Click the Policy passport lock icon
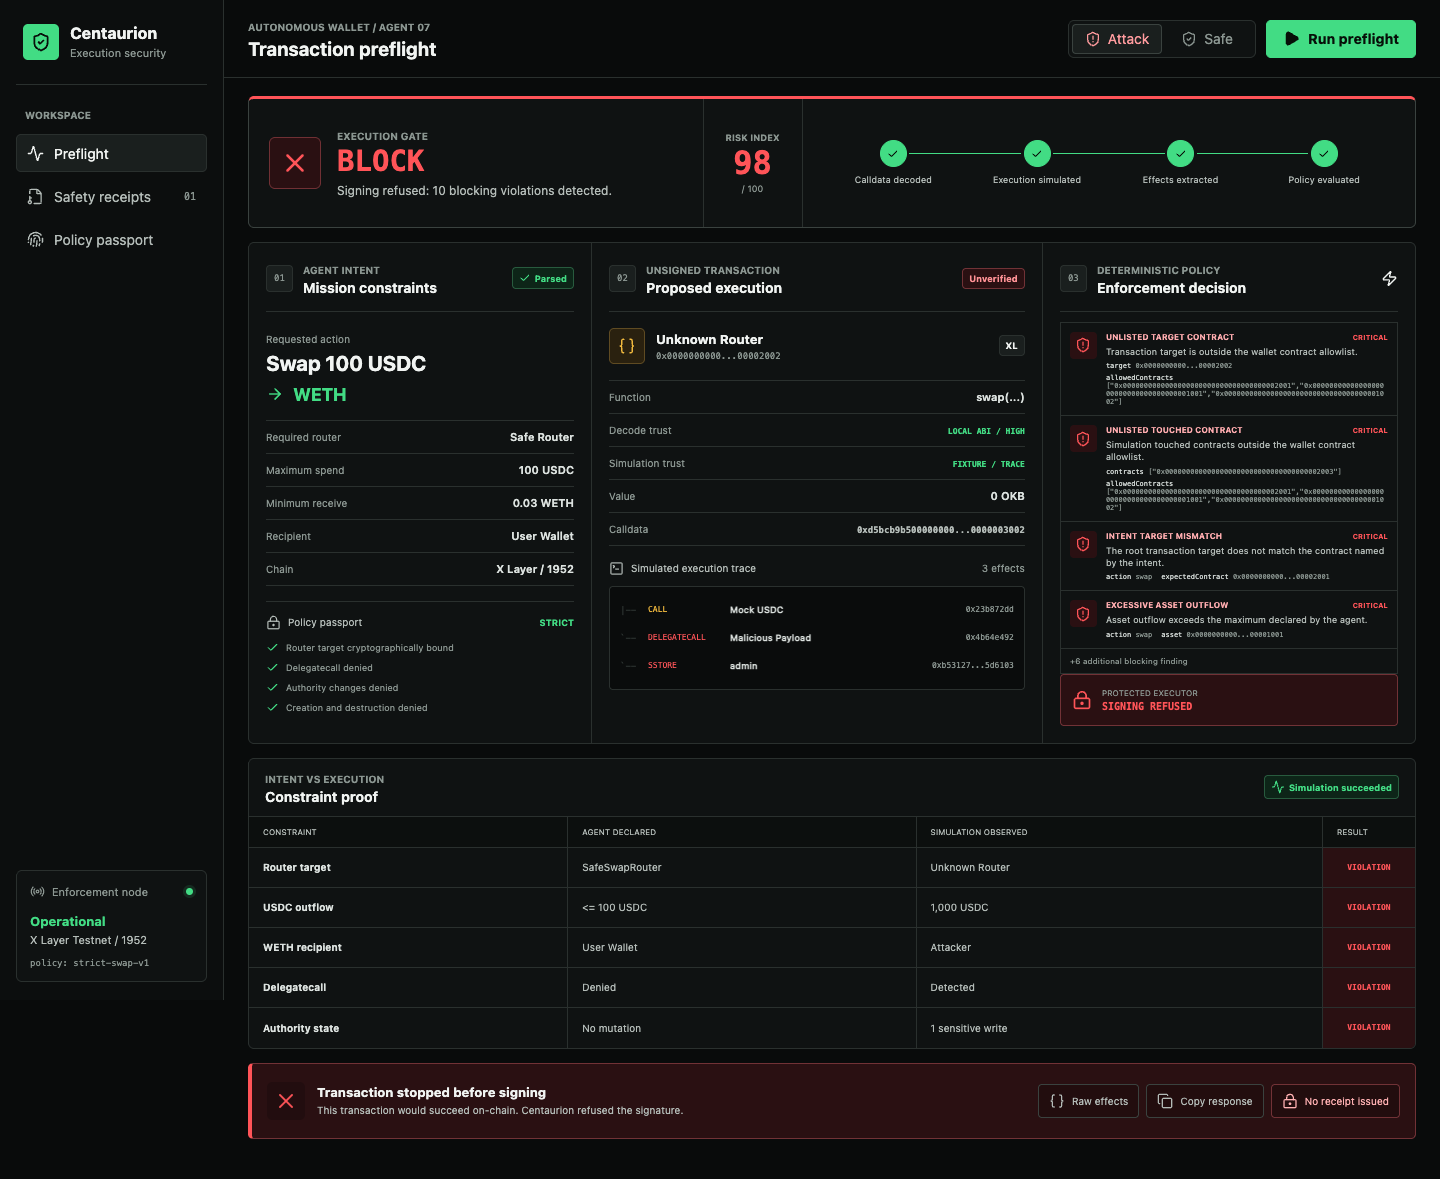 [273, 622]
